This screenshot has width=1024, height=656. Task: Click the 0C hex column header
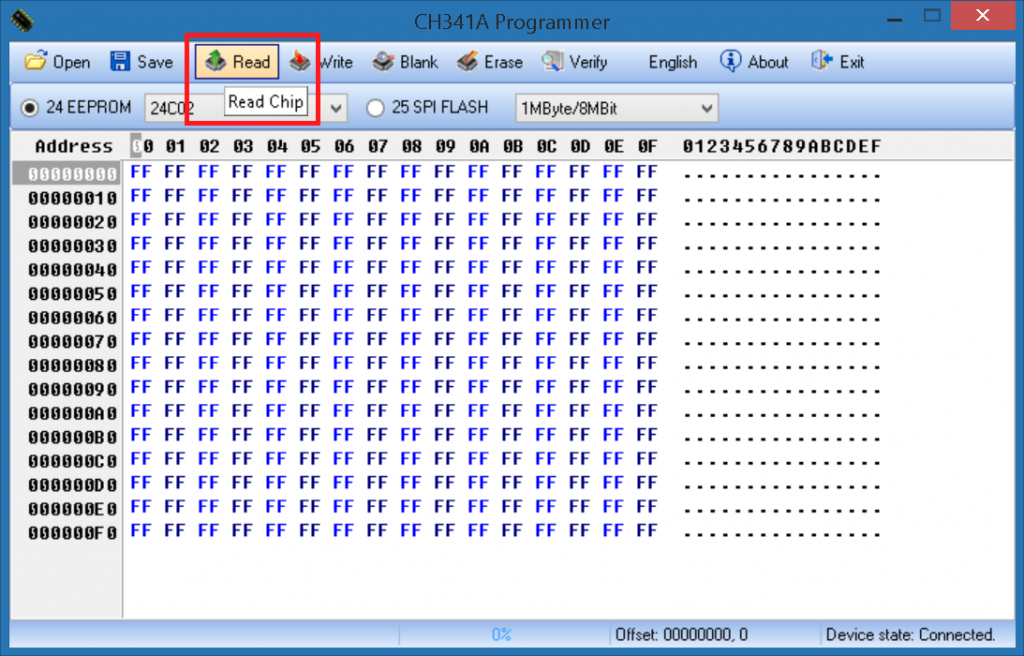click(546, 146)
